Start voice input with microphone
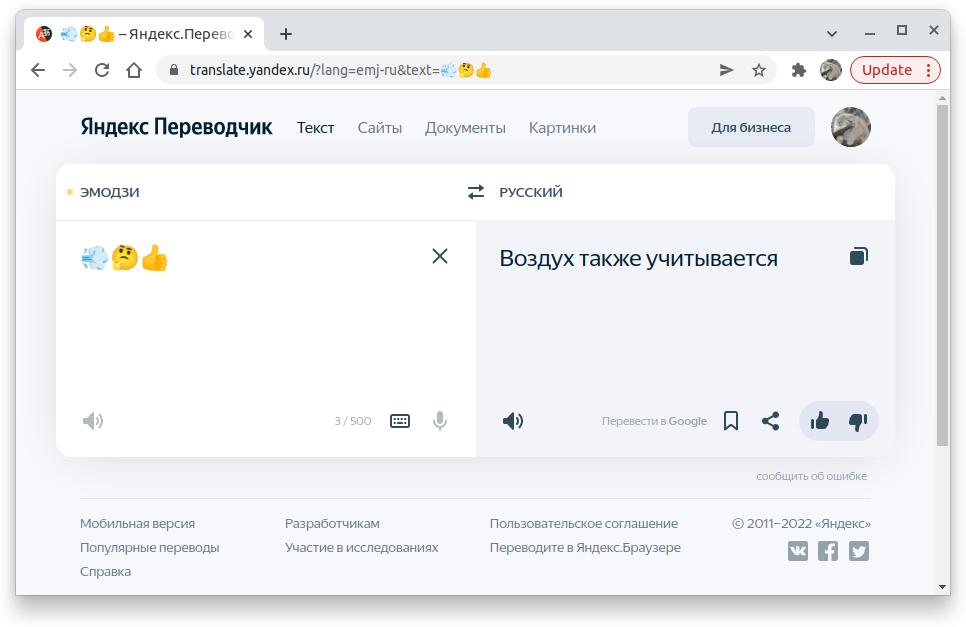Image resolution: width=966 pixels, height=627 pixels. (x=440, y=421)
